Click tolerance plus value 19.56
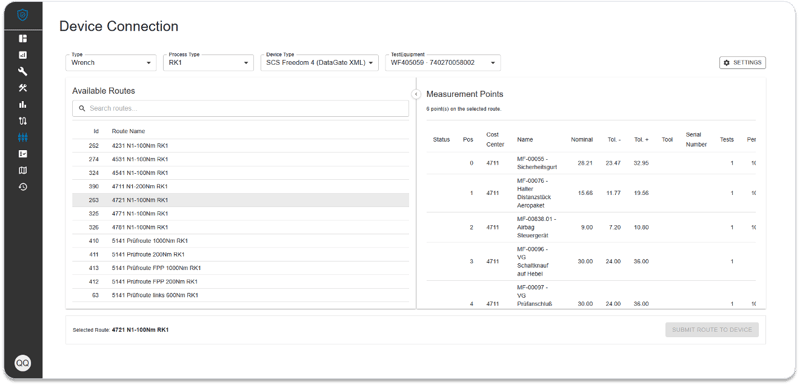The width and height of the screenshot is (800, 385). pyautogui.click(x=641, y=193)
